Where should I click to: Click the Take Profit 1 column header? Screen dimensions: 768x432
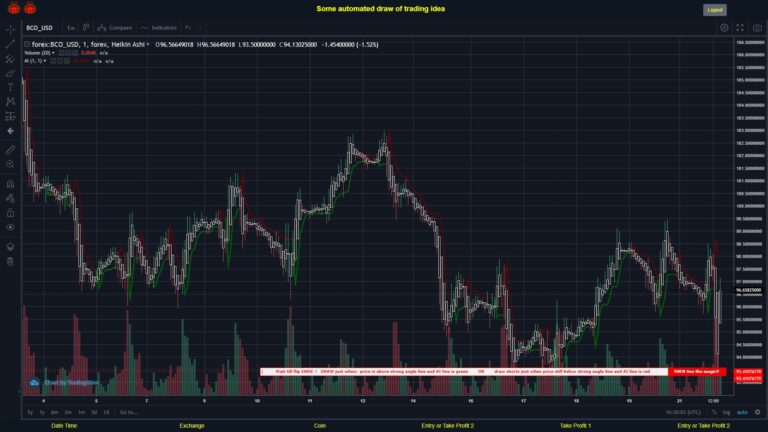(x=576, y=426)
